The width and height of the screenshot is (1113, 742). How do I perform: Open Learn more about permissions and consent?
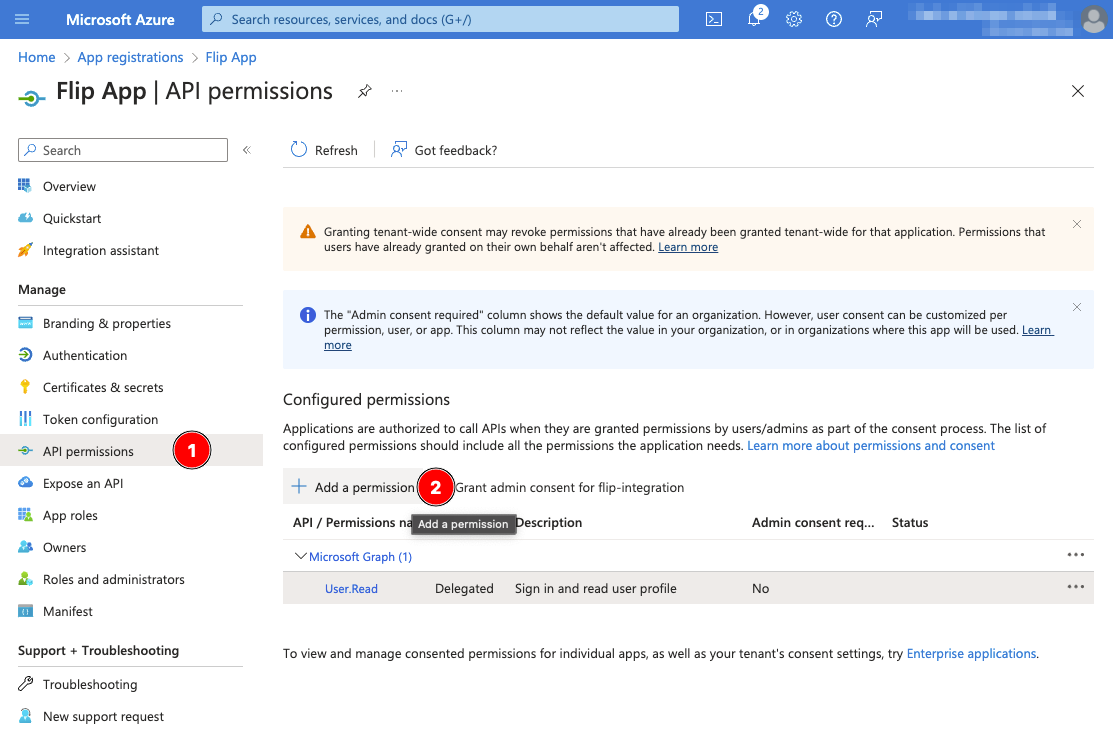(x=871, y=445)
